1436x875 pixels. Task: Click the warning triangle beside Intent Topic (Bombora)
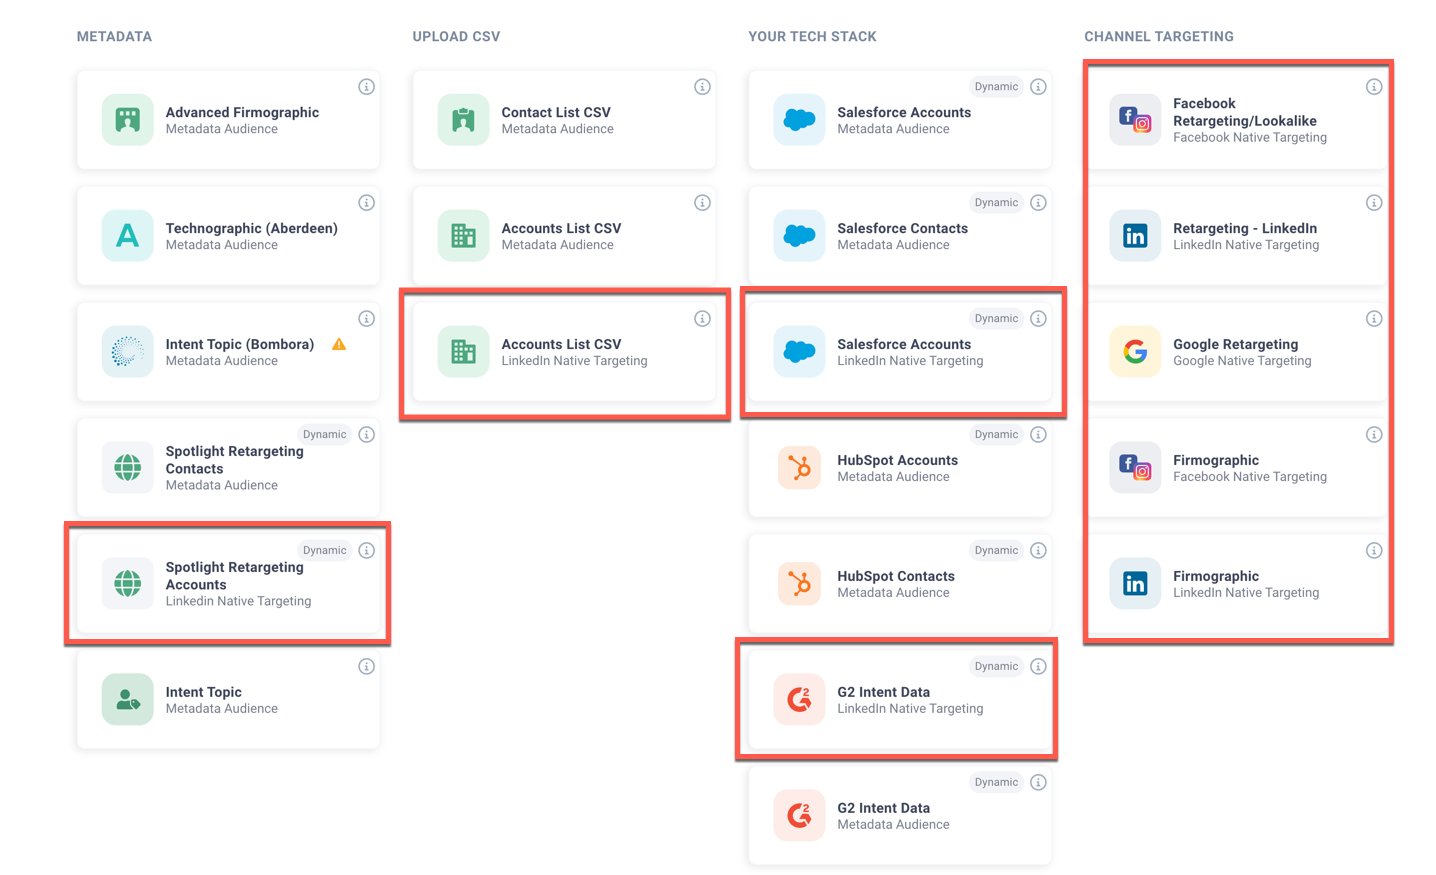pyautogui.click(x=339, y=344)
